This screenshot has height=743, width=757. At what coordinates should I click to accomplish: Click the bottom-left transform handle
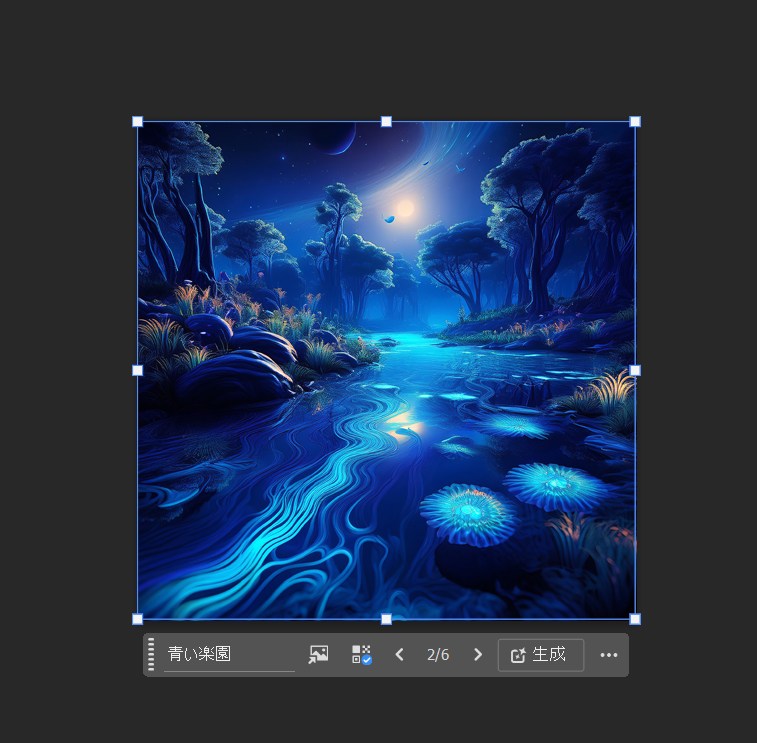coord(138,619)
